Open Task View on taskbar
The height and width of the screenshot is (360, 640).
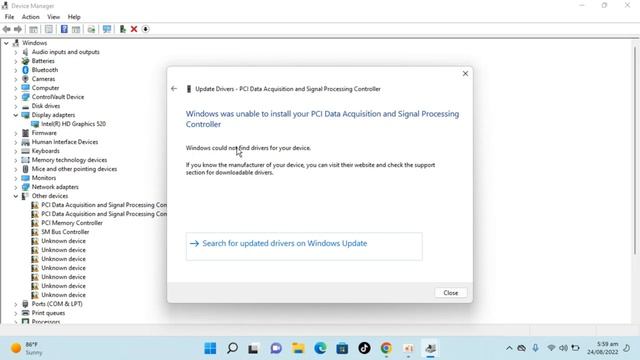click(253, 348)
